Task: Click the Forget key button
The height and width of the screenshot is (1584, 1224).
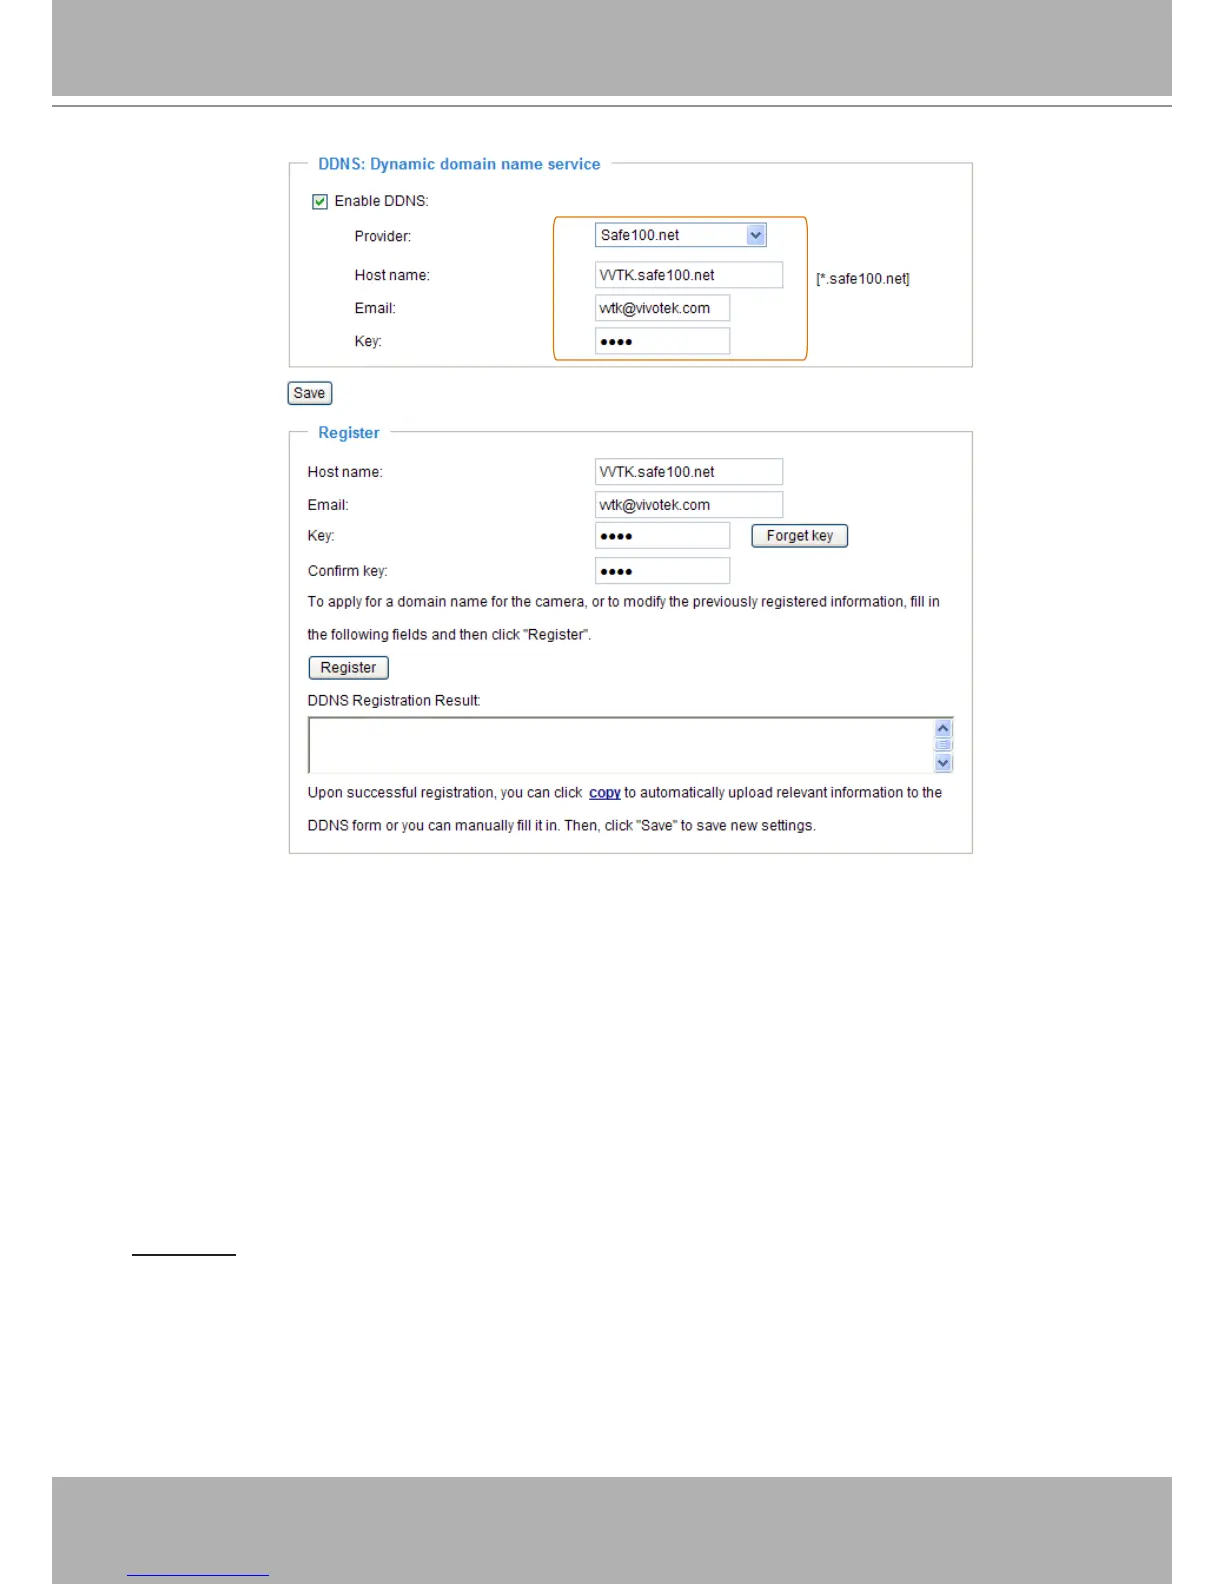Action: [799, 536]
